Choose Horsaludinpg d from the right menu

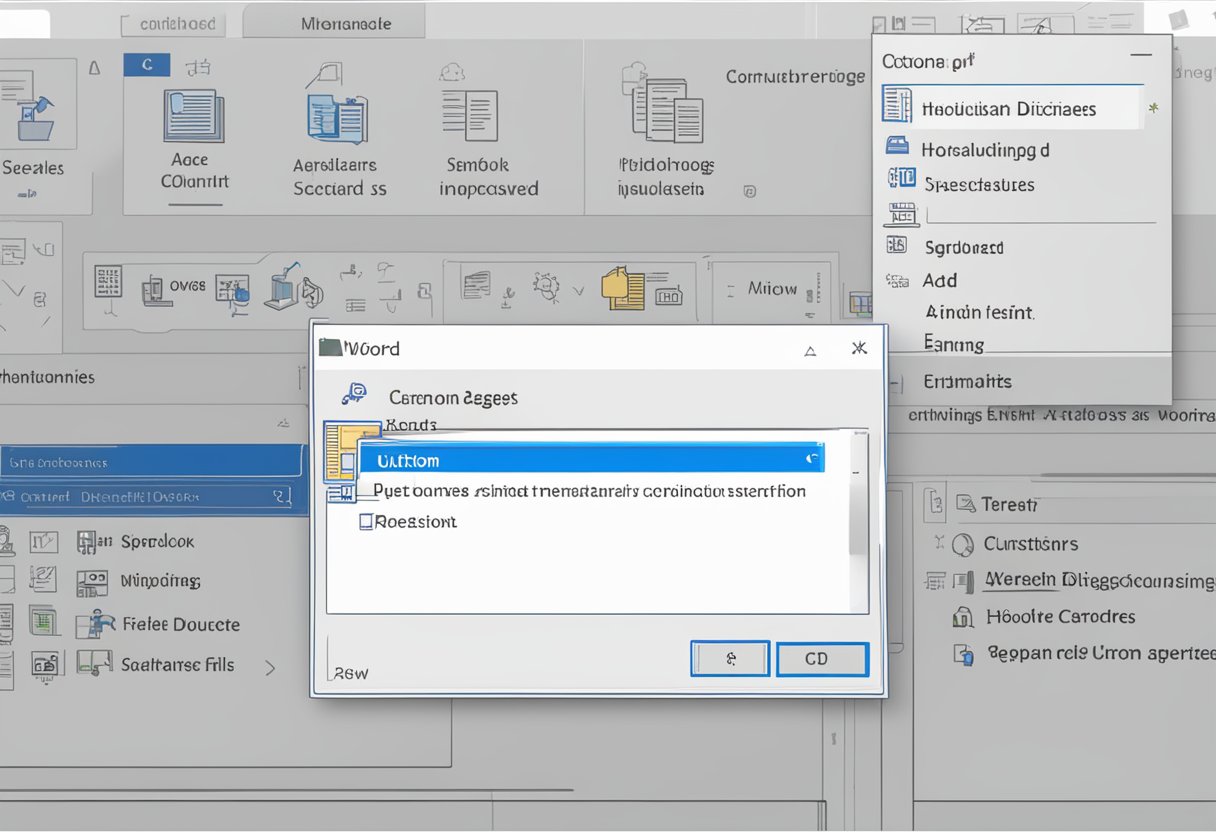(984, 149)
